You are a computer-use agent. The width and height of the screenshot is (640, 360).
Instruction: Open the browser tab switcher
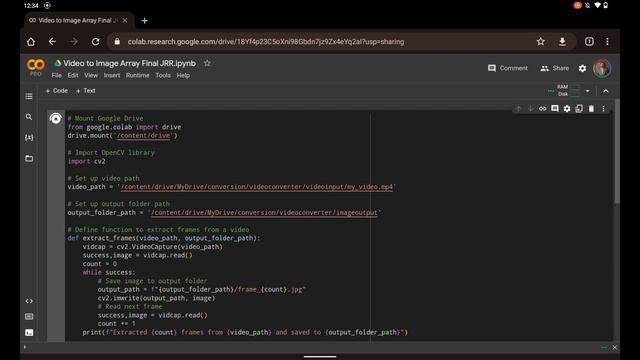tap(589, 42)
